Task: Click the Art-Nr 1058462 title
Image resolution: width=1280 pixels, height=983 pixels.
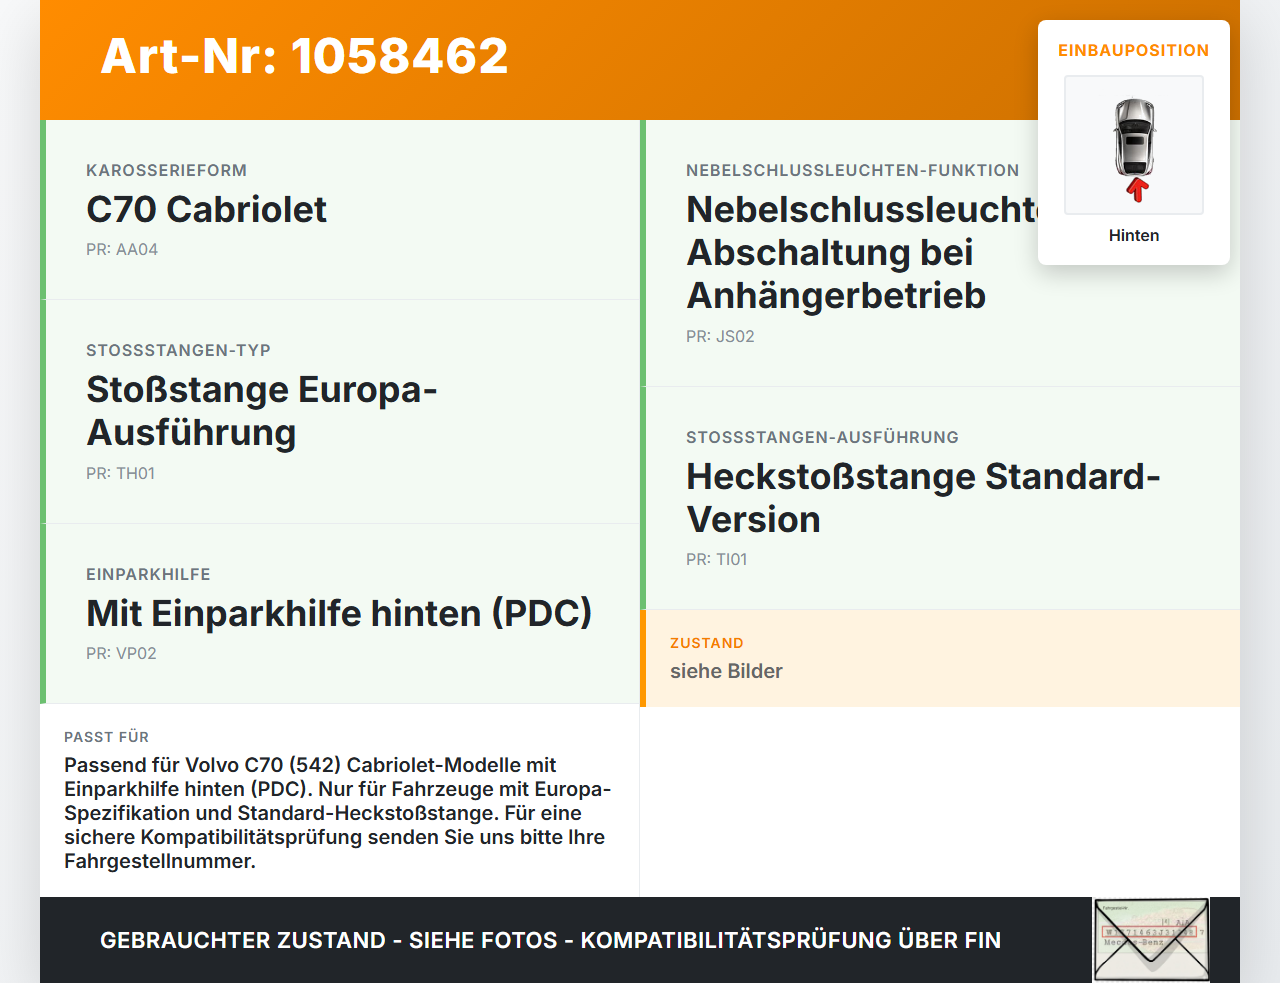Action: click(305, 56)
